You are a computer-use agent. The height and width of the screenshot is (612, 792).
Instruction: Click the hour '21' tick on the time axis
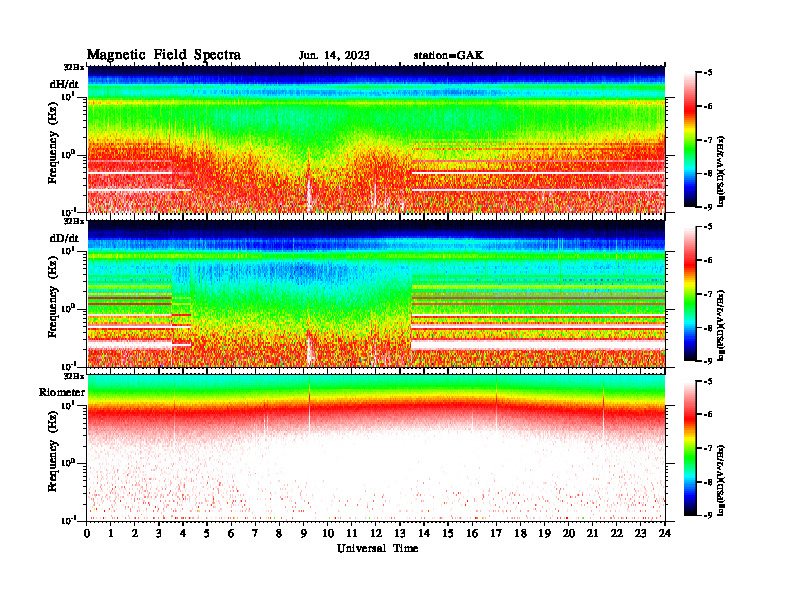(592, 533)
